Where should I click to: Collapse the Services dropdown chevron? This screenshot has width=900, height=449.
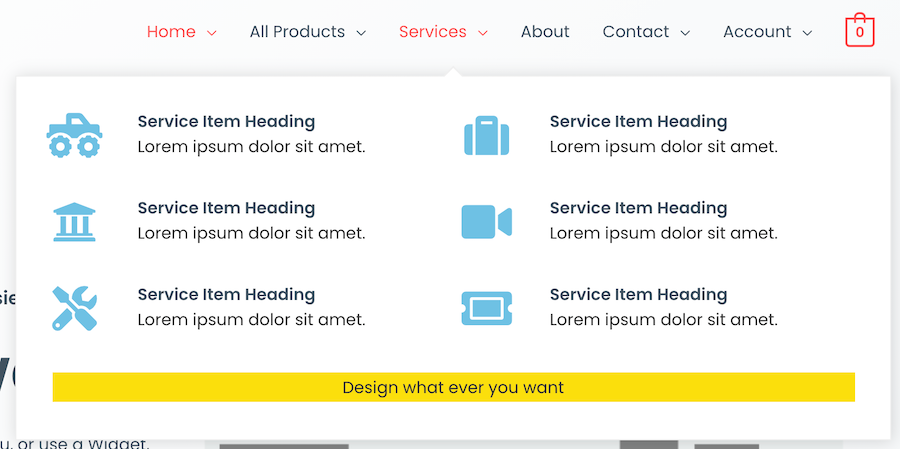[483, 33]
